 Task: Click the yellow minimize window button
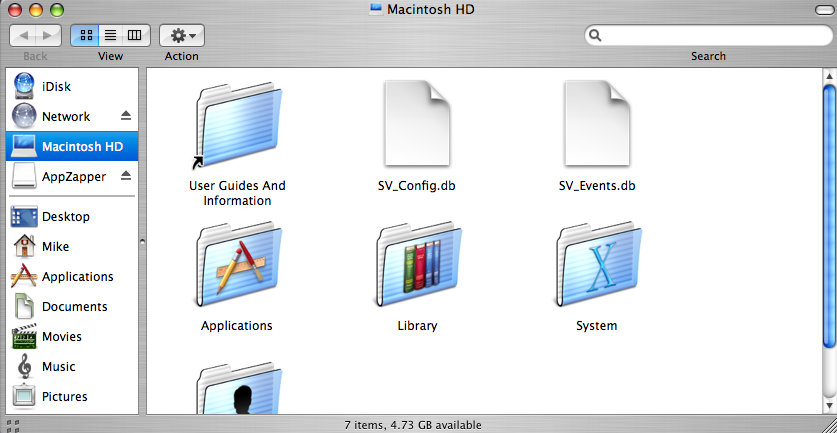click(36, 10)
